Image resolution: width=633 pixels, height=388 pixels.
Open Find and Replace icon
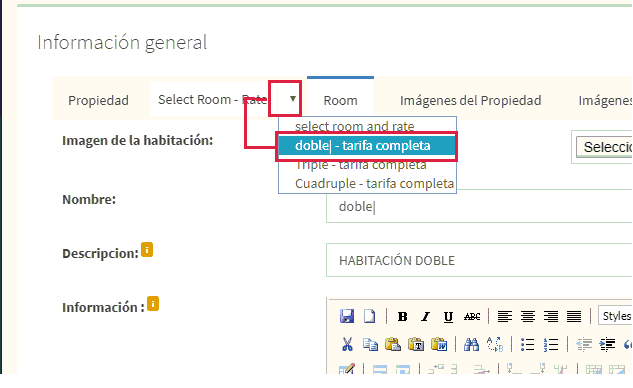point(495,344)
